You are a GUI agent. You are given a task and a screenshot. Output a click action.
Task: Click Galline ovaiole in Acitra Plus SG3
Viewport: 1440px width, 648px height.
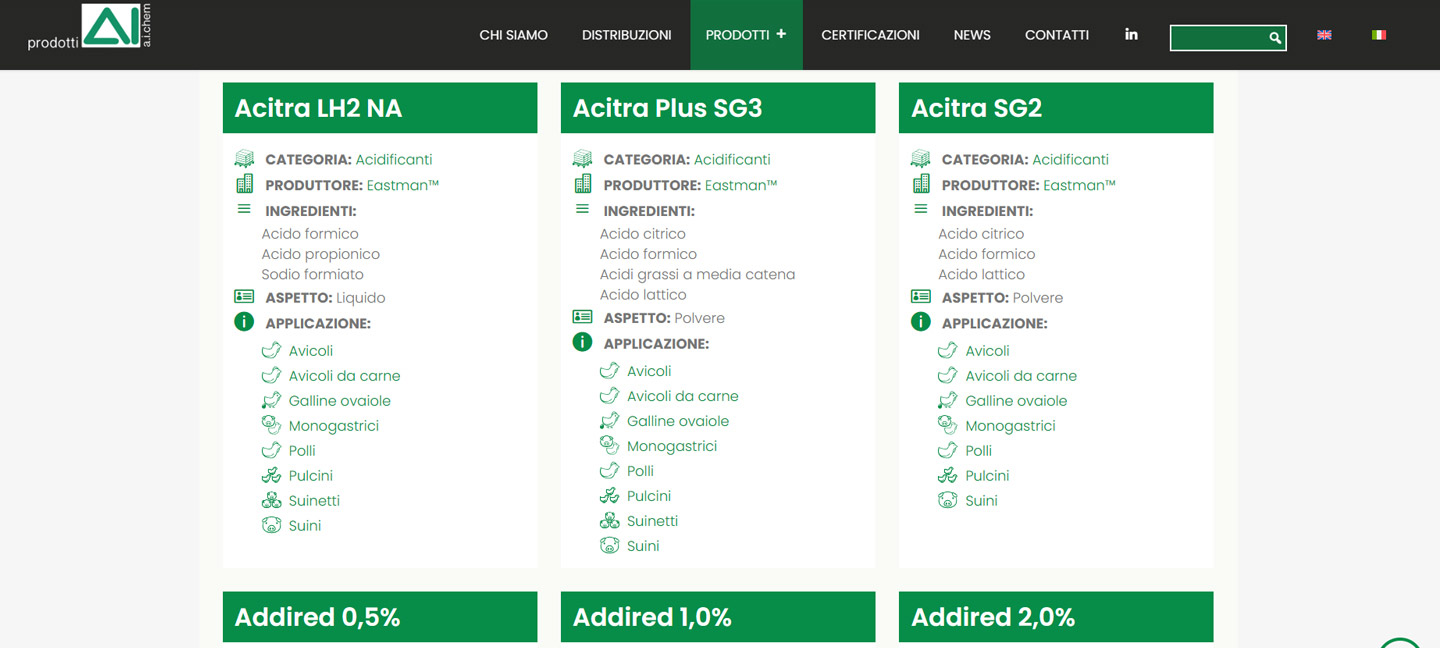point(678,421)
